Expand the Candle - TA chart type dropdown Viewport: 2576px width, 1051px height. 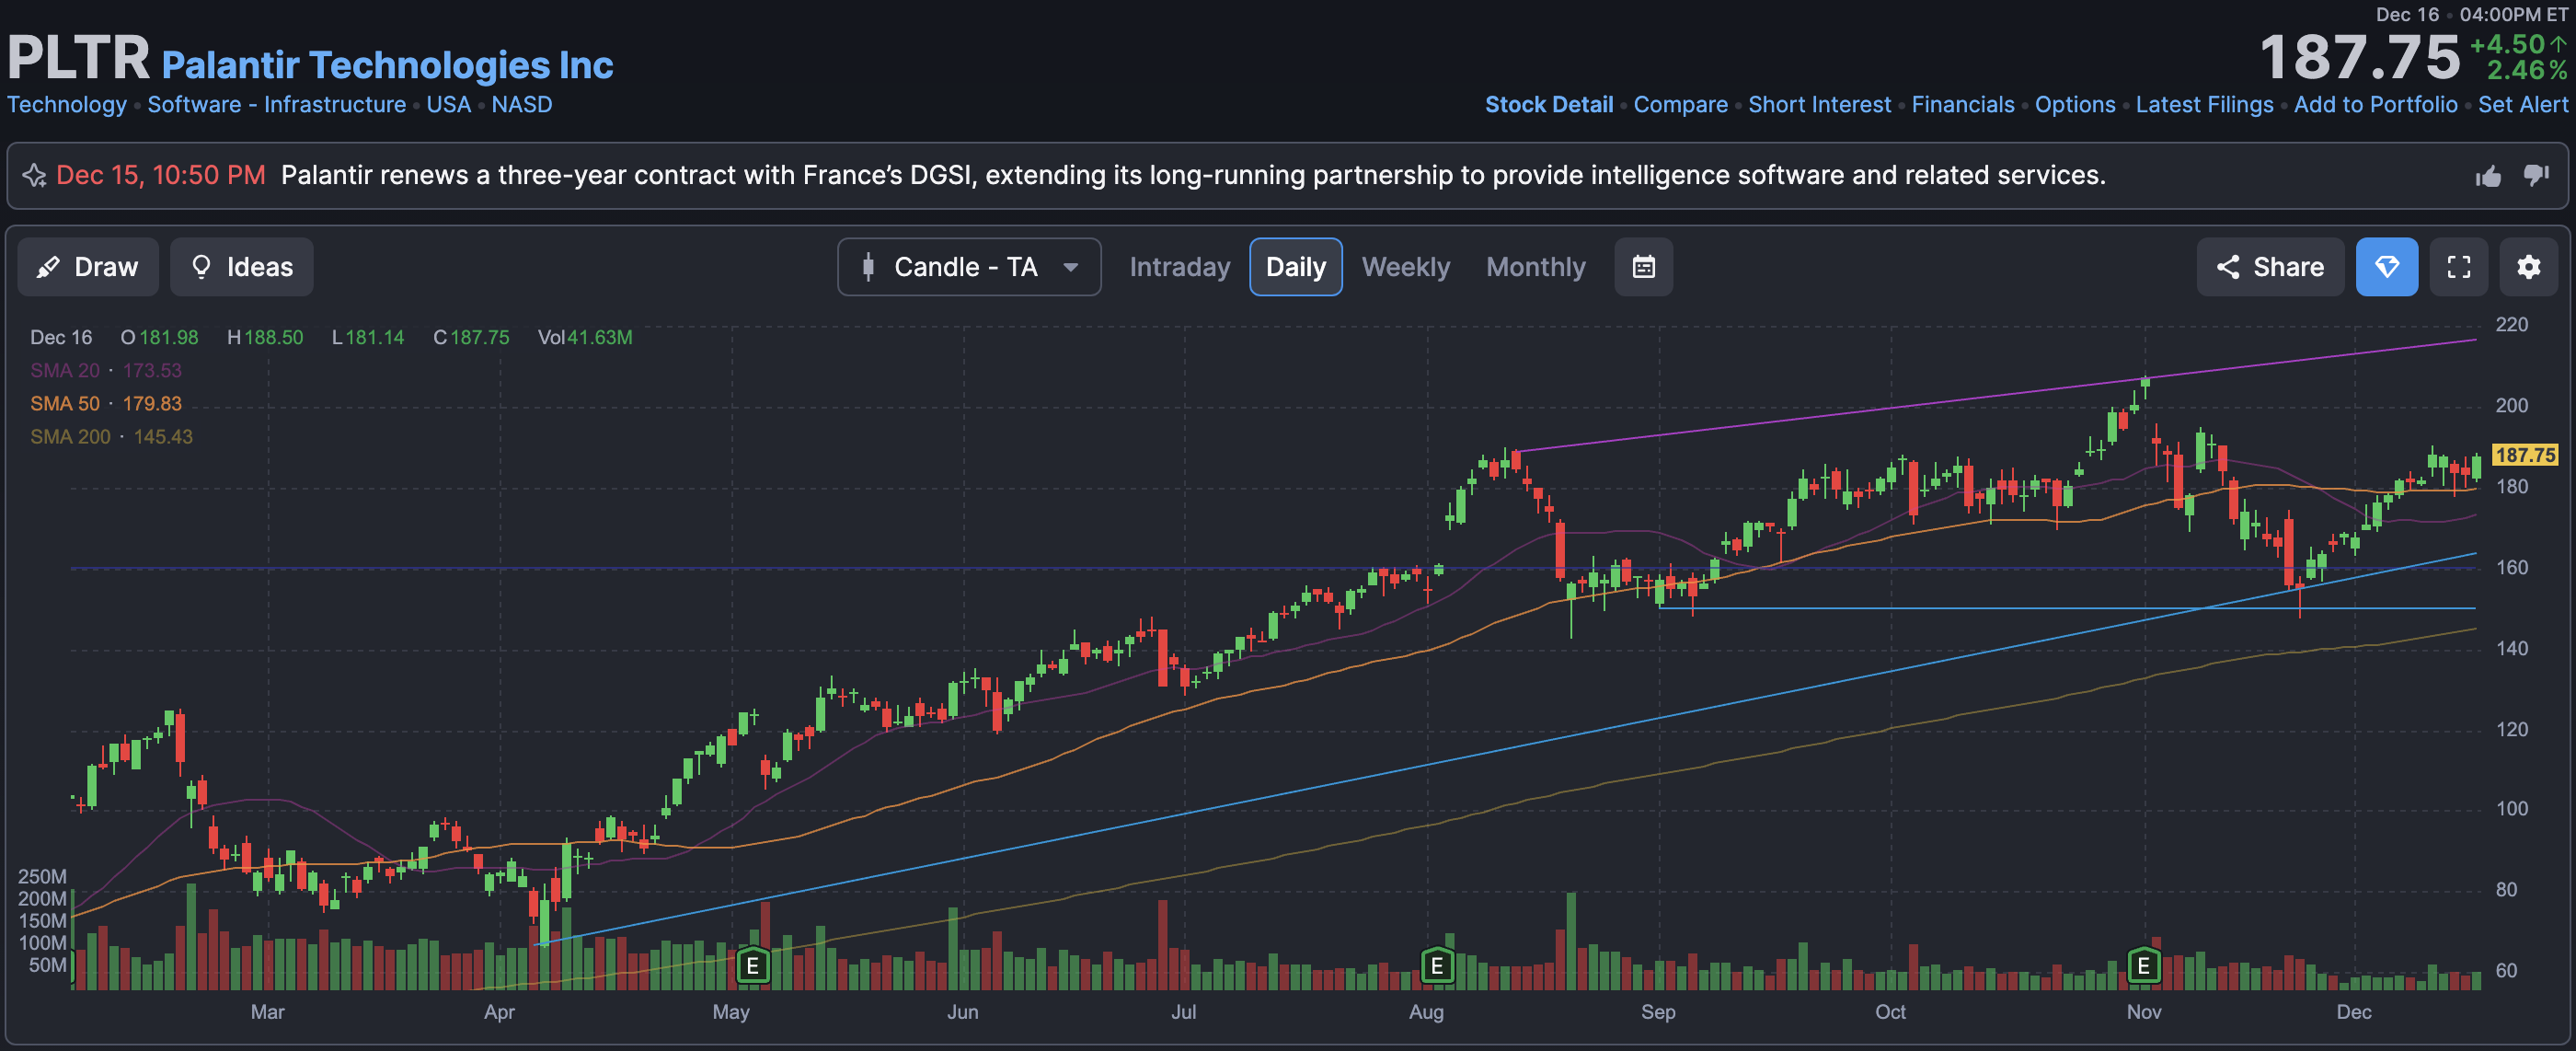[x=968, y=267]
